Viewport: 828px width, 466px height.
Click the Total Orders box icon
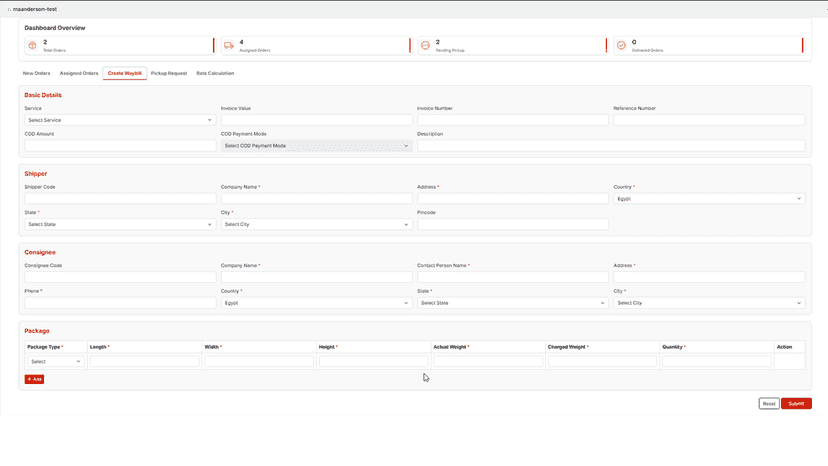coord(33,45)
